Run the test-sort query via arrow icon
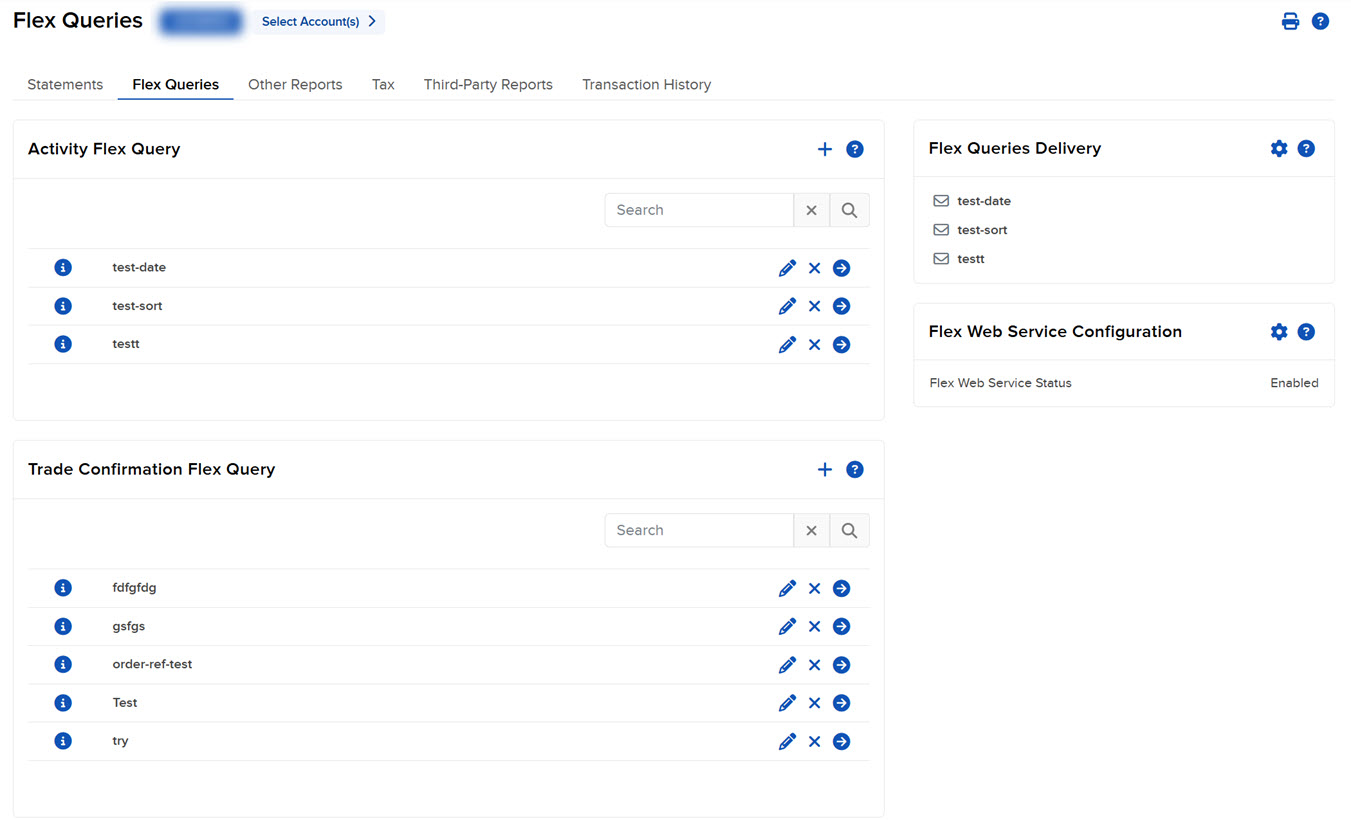 pyautogui.click(x=841, y=305)
